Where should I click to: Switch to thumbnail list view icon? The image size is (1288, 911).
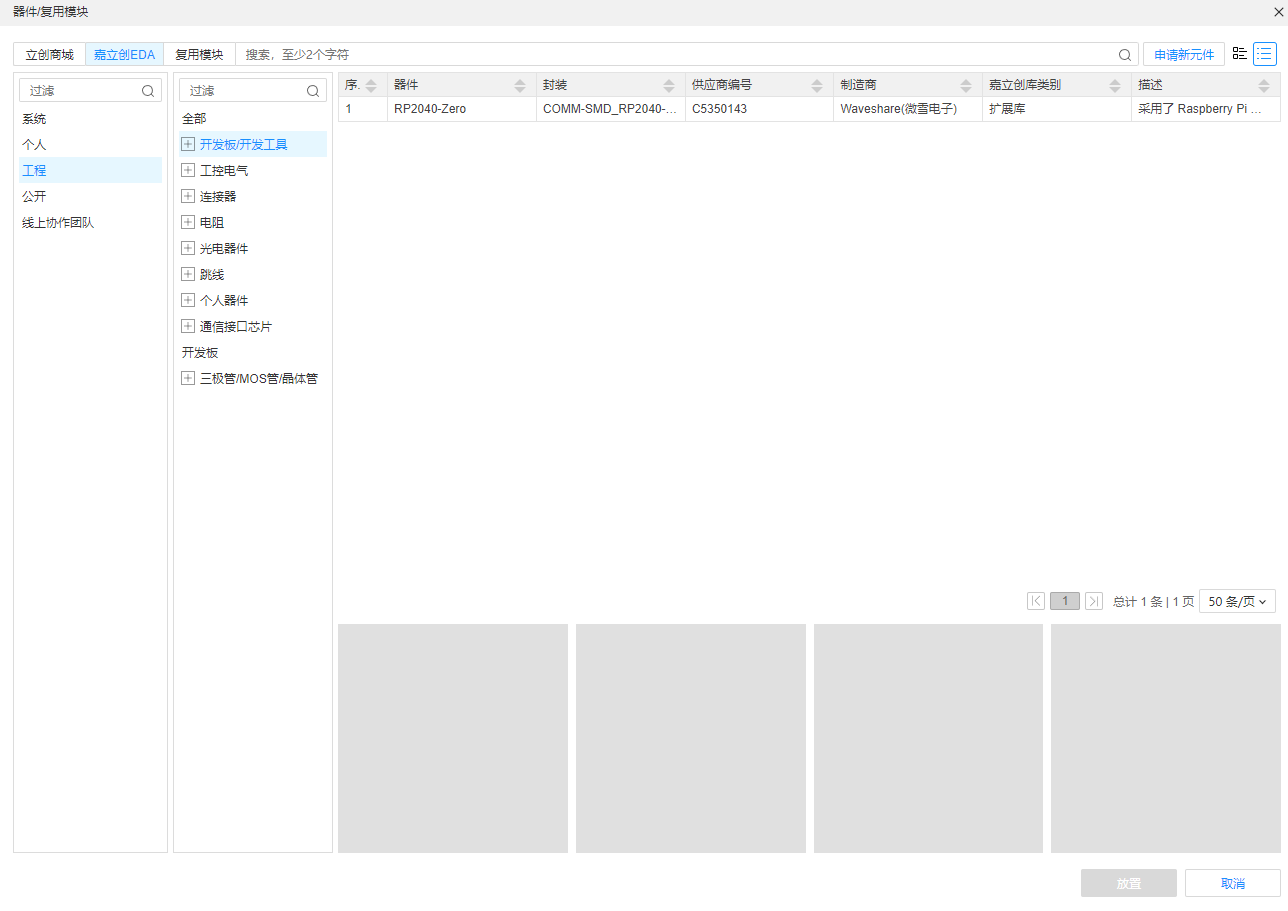click(x=1240, y=54)
